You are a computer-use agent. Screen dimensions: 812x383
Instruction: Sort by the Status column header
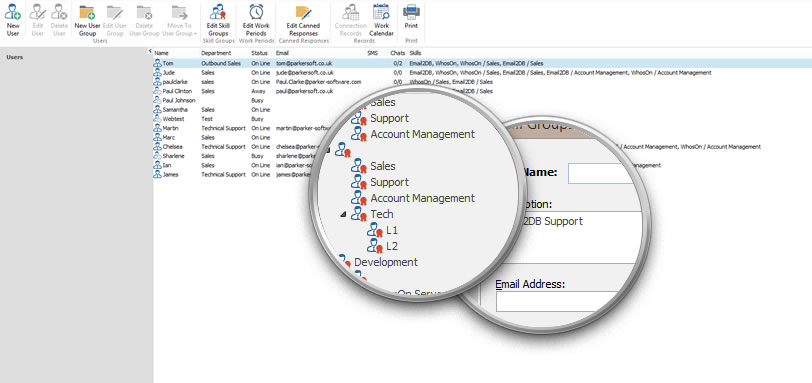click(259, 53)
